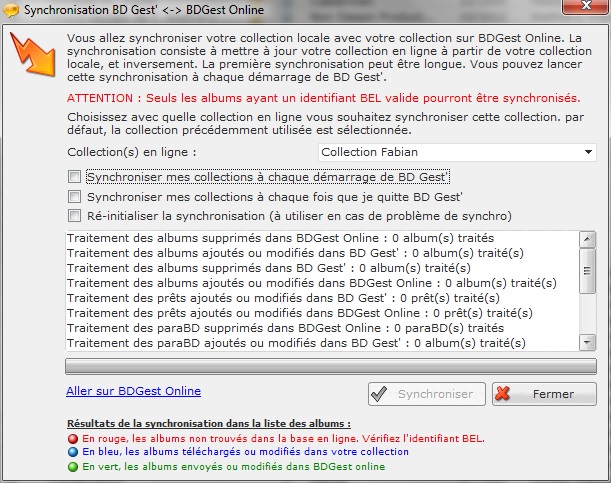Click the 'En bleu, les albums téléchargés' text
The width and height of the screenshot is (611, 483).
tap(245, 452)
